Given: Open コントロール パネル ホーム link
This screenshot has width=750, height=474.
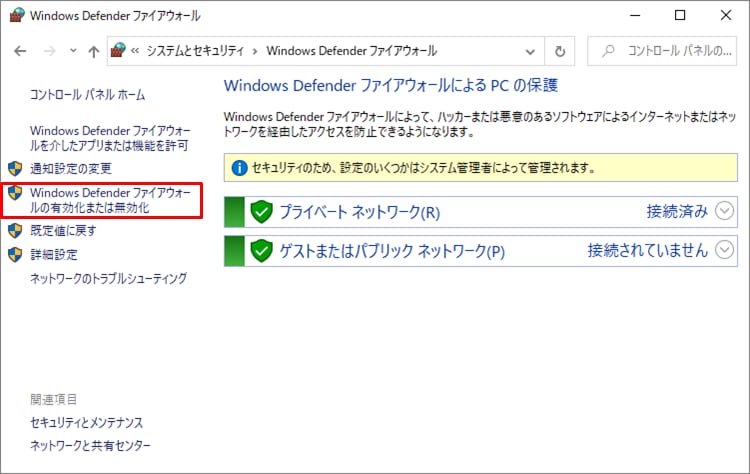Looking at the screenshot, I should tap(88, 95).
